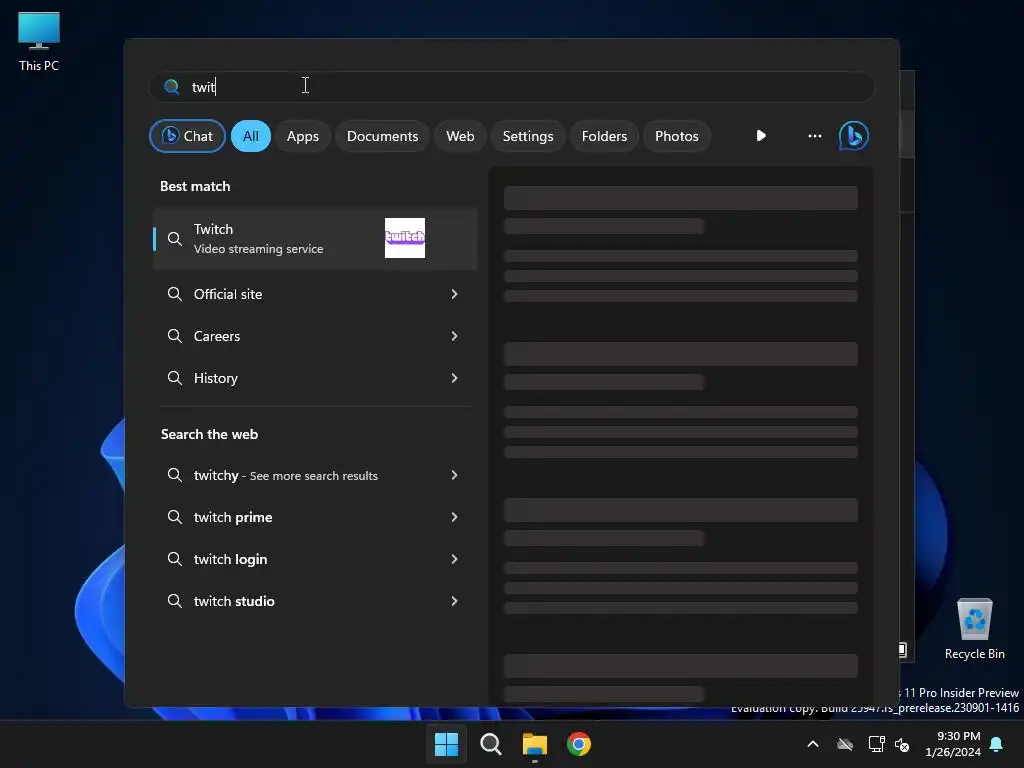This screenshot has width=1024, height=768.
Task: Click the Twitch logo thumbnail
Action: (x=405, y=238)
